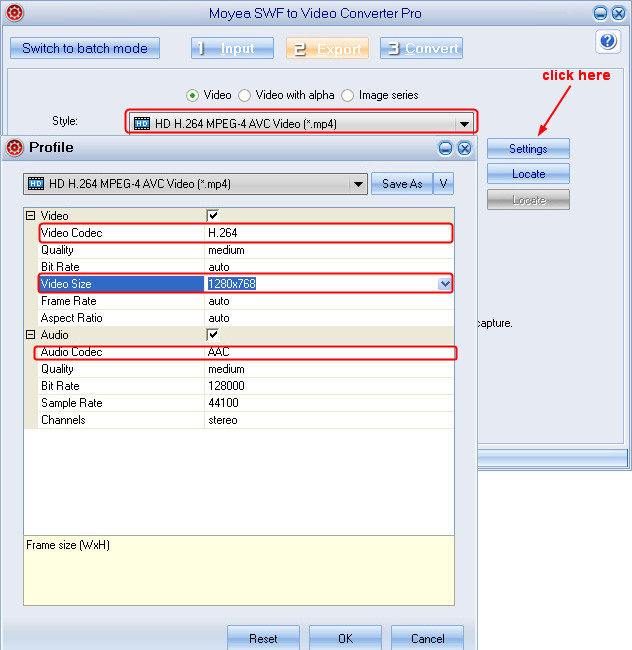Click the Frame size (WxH) description text
Screen dimensions: 632x650
pos(68,545)
